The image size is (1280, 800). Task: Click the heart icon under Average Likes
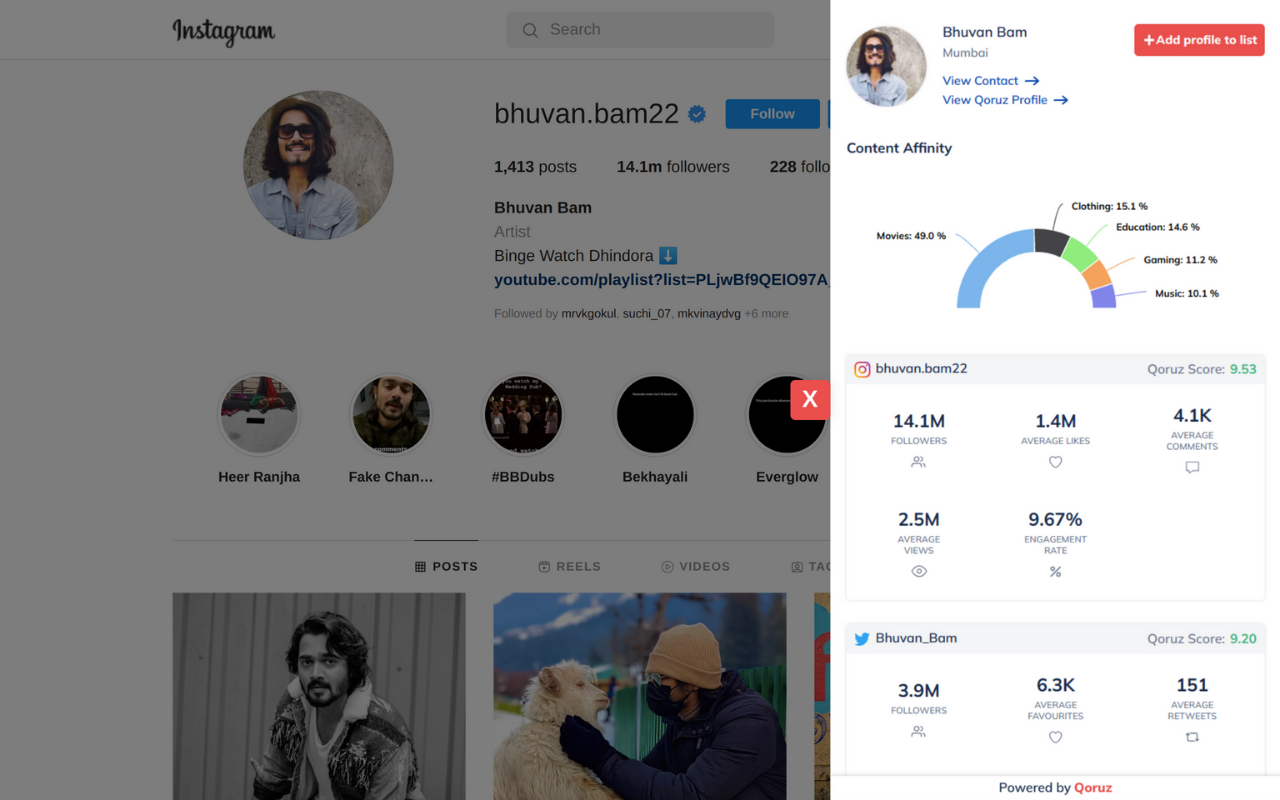[1055, 462]
